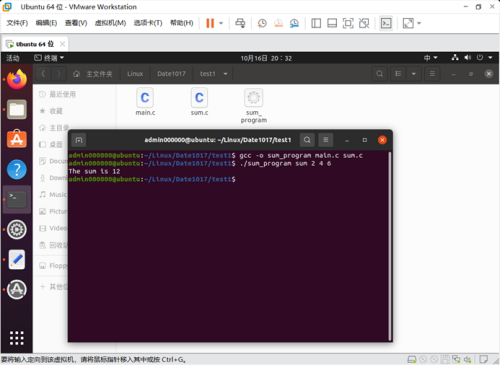
Task: Open the hamburger menu in Files window
Action: pos(432,74)
